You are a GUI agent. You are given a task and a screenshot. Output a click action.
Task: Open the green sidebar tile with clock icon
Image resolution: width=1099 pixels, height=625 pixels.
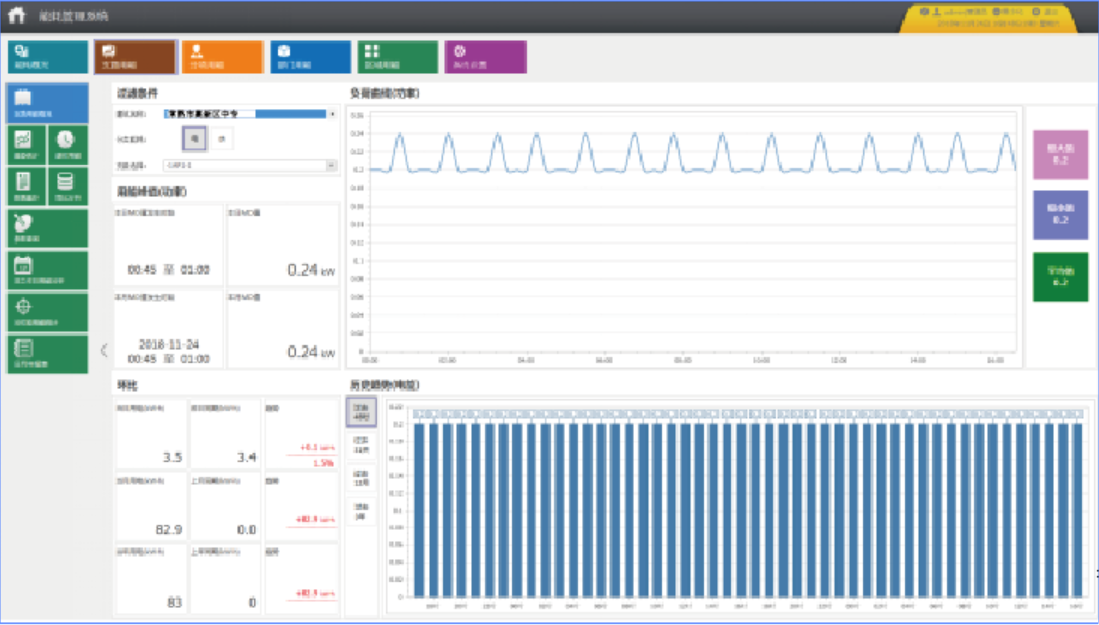coord(68,145)
